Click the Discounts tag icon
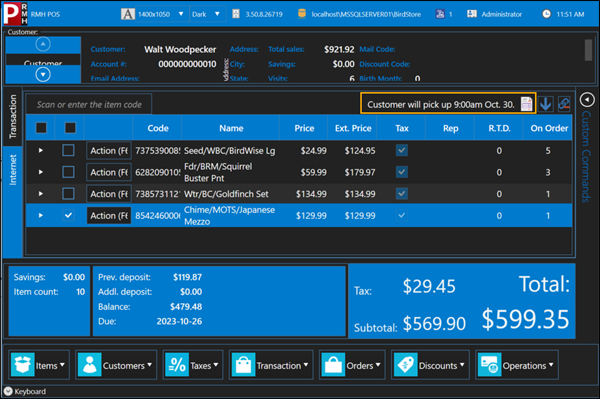The image size is (600, 399). point(405,365)
